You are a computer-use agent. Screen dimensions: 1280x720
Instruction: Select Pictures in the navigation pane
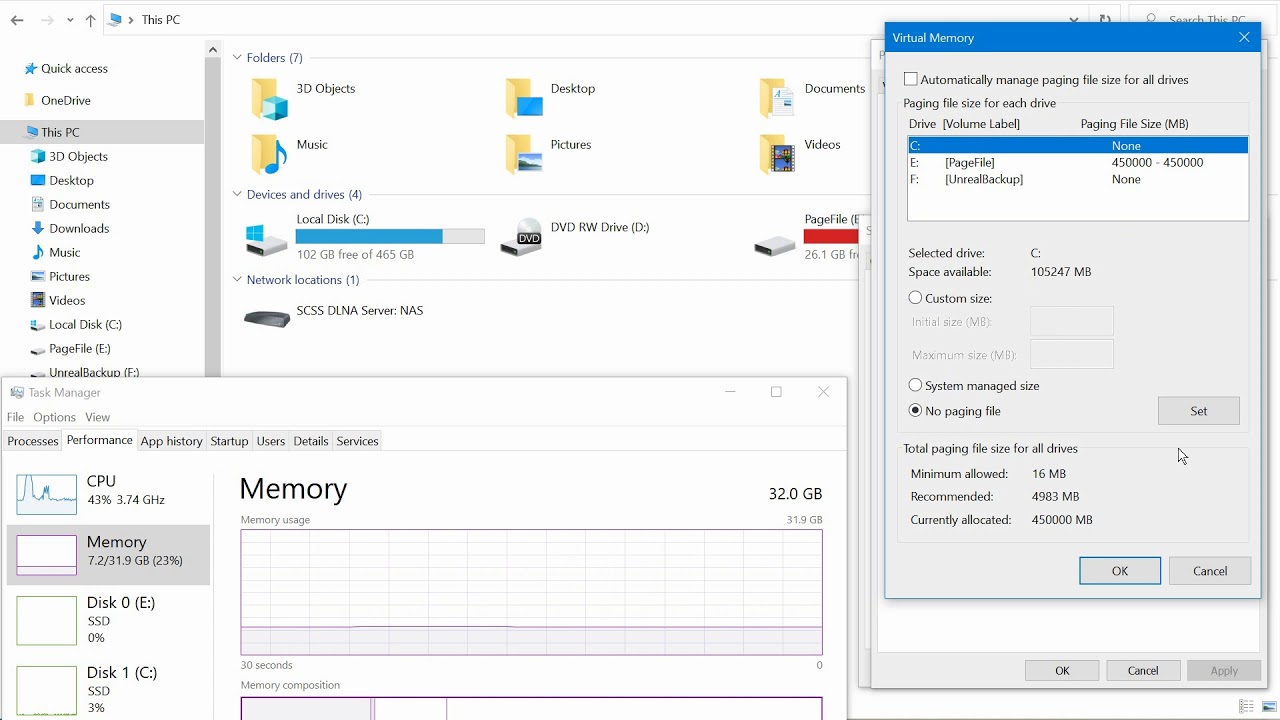click(x=61, y=277)
